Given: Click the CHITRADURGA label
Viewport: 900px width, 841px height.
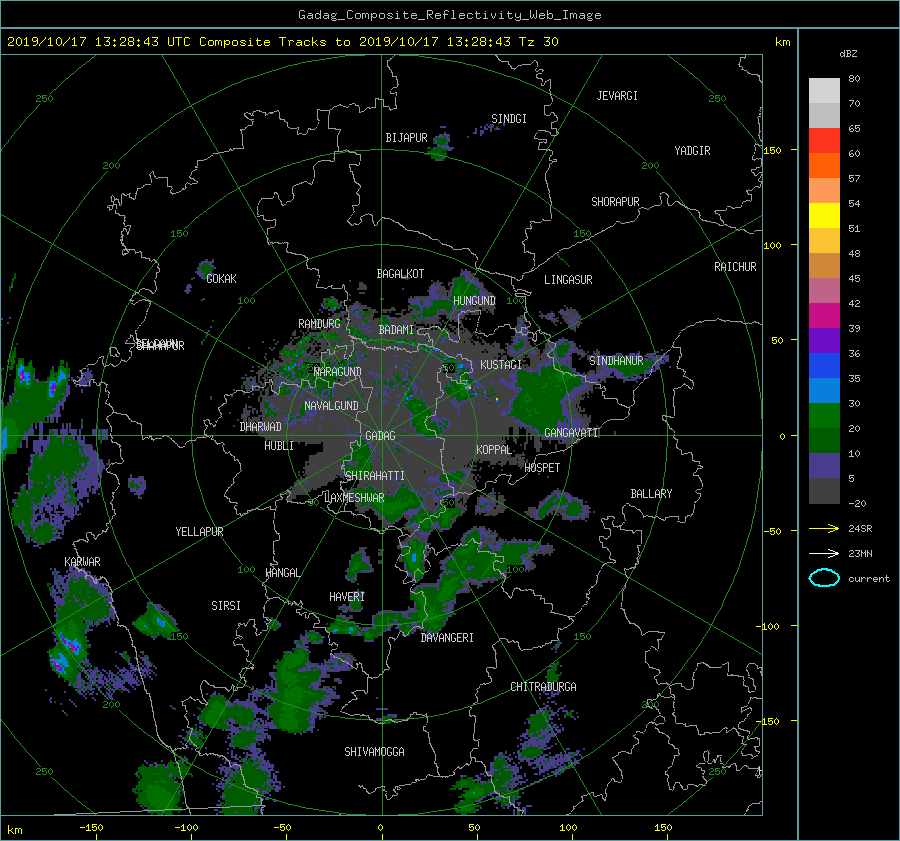Looking at the screenshot, I should pyautogui.click(x=543, y=687).
